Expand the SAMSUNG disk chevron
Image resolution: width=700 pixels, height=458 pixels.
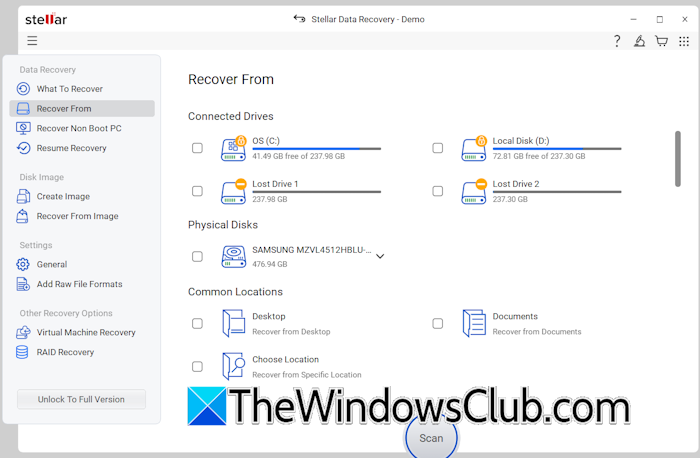[380, 256]
